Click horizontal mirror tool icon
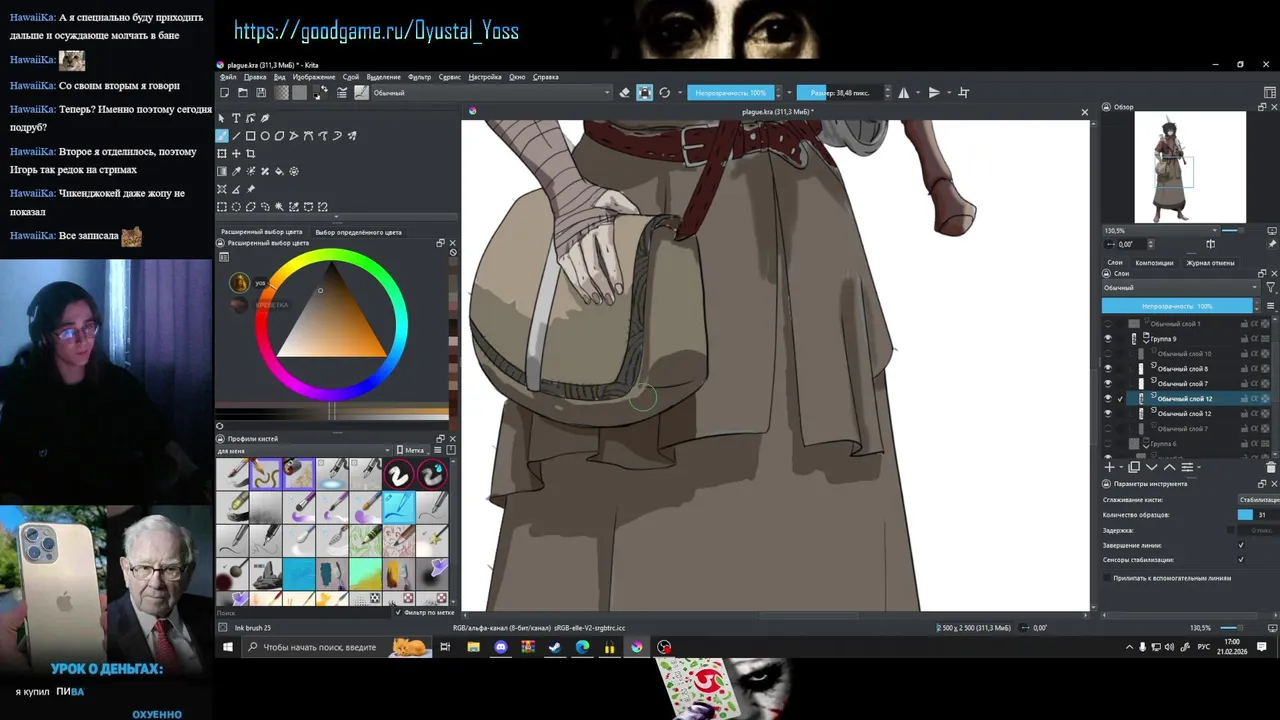The height and width of the screenshot is (720, 1280). [x=904, y=93]
